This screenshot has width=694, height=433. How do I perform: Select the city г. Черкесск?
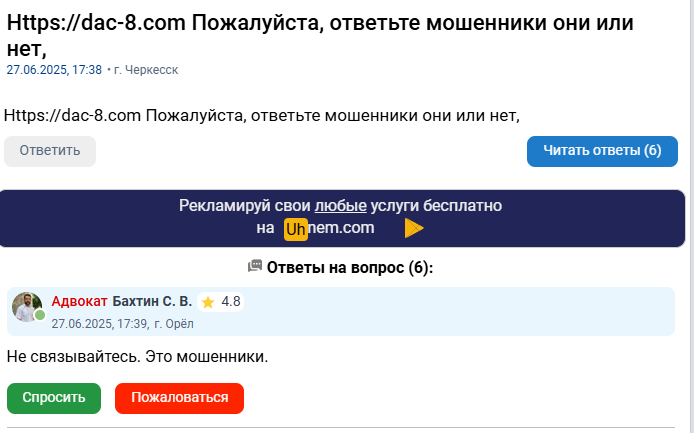point(146,70)
